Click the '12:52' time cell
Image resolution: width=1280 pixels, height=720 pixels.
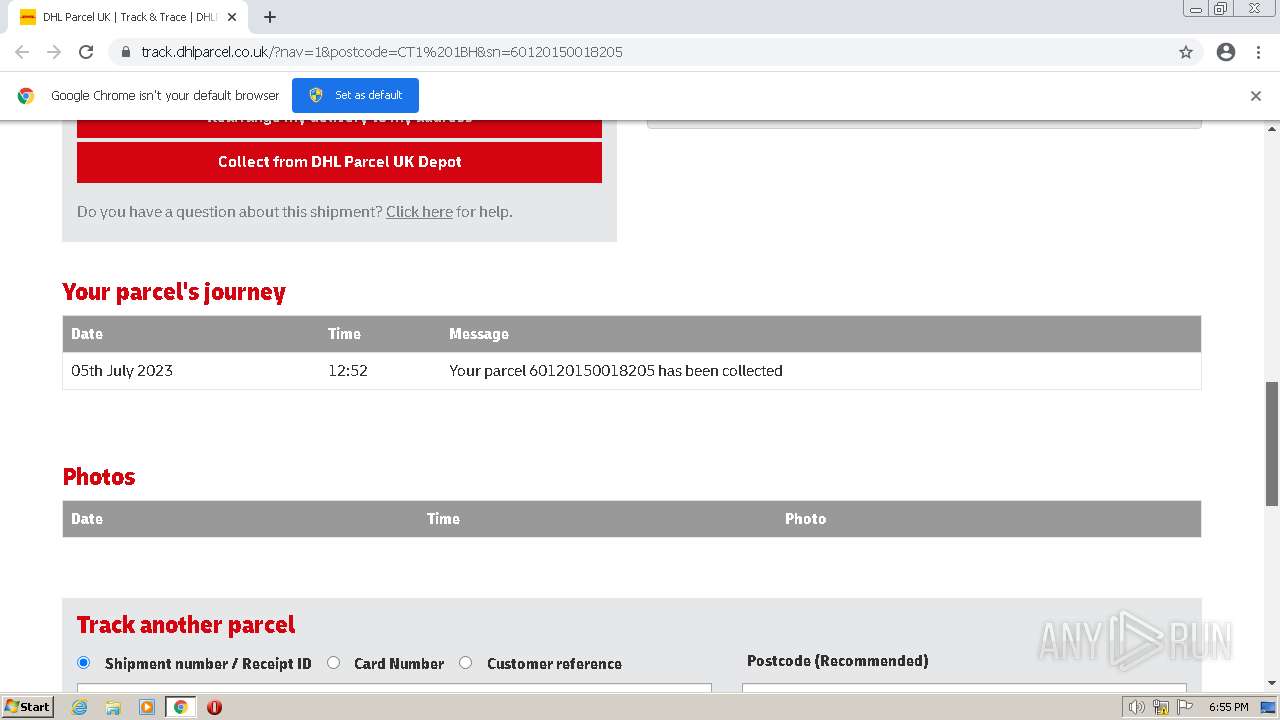point(348,371)
